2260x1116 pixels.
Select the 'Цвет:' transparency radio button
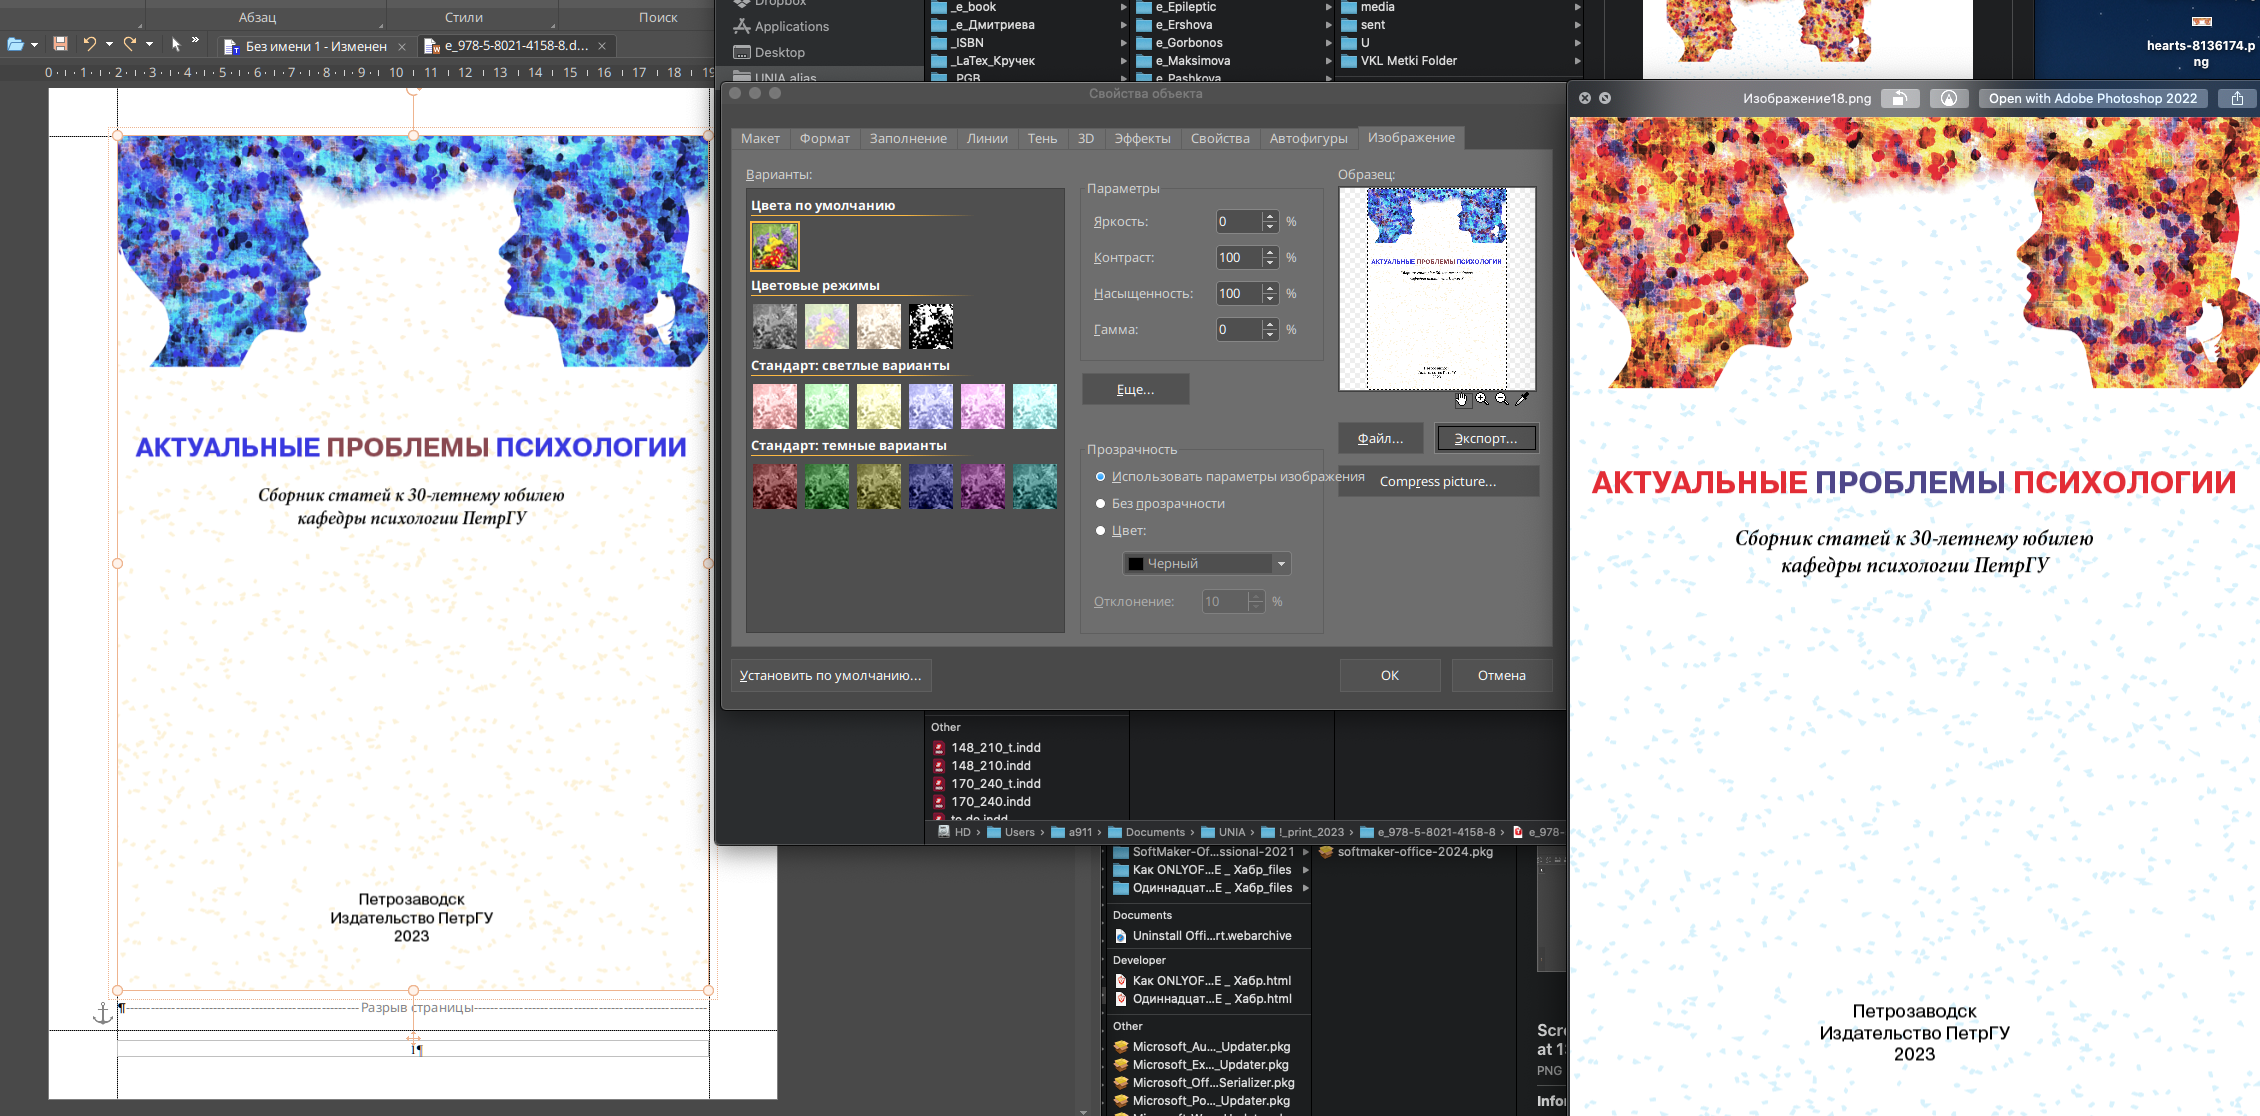click(x=1101, y=531)
